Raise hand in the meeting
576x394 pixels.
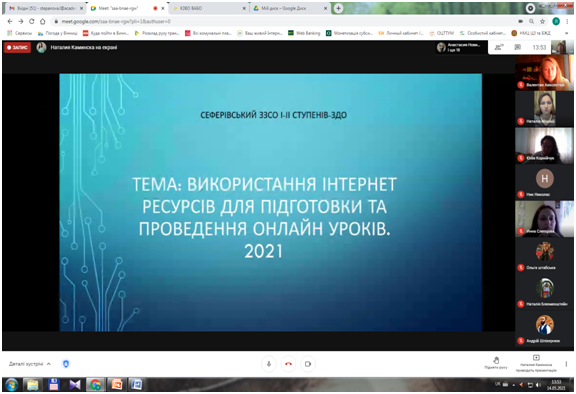pyautogui.click(x=496, y=362)
